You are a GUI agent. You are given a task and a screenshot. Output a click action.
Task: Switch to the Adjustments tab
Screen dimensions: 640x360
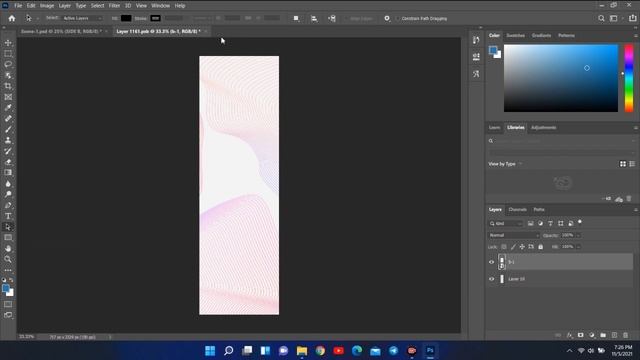point(543,127)
